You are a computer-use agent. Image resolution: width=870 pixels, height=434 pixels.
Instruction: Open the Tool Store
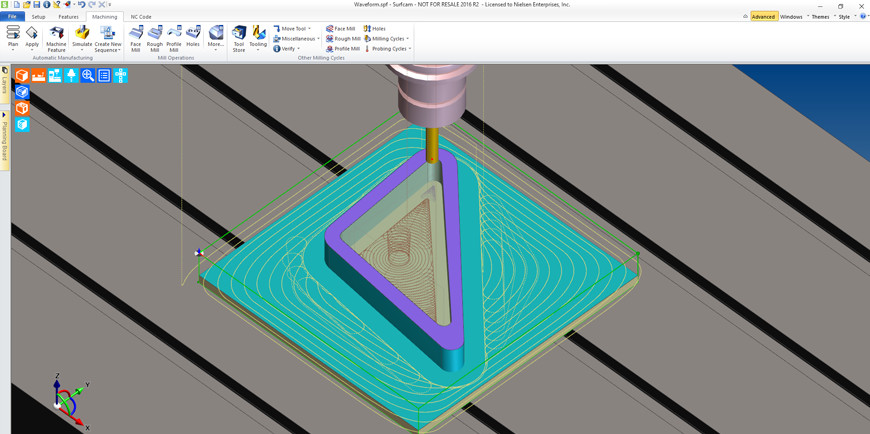239,39
